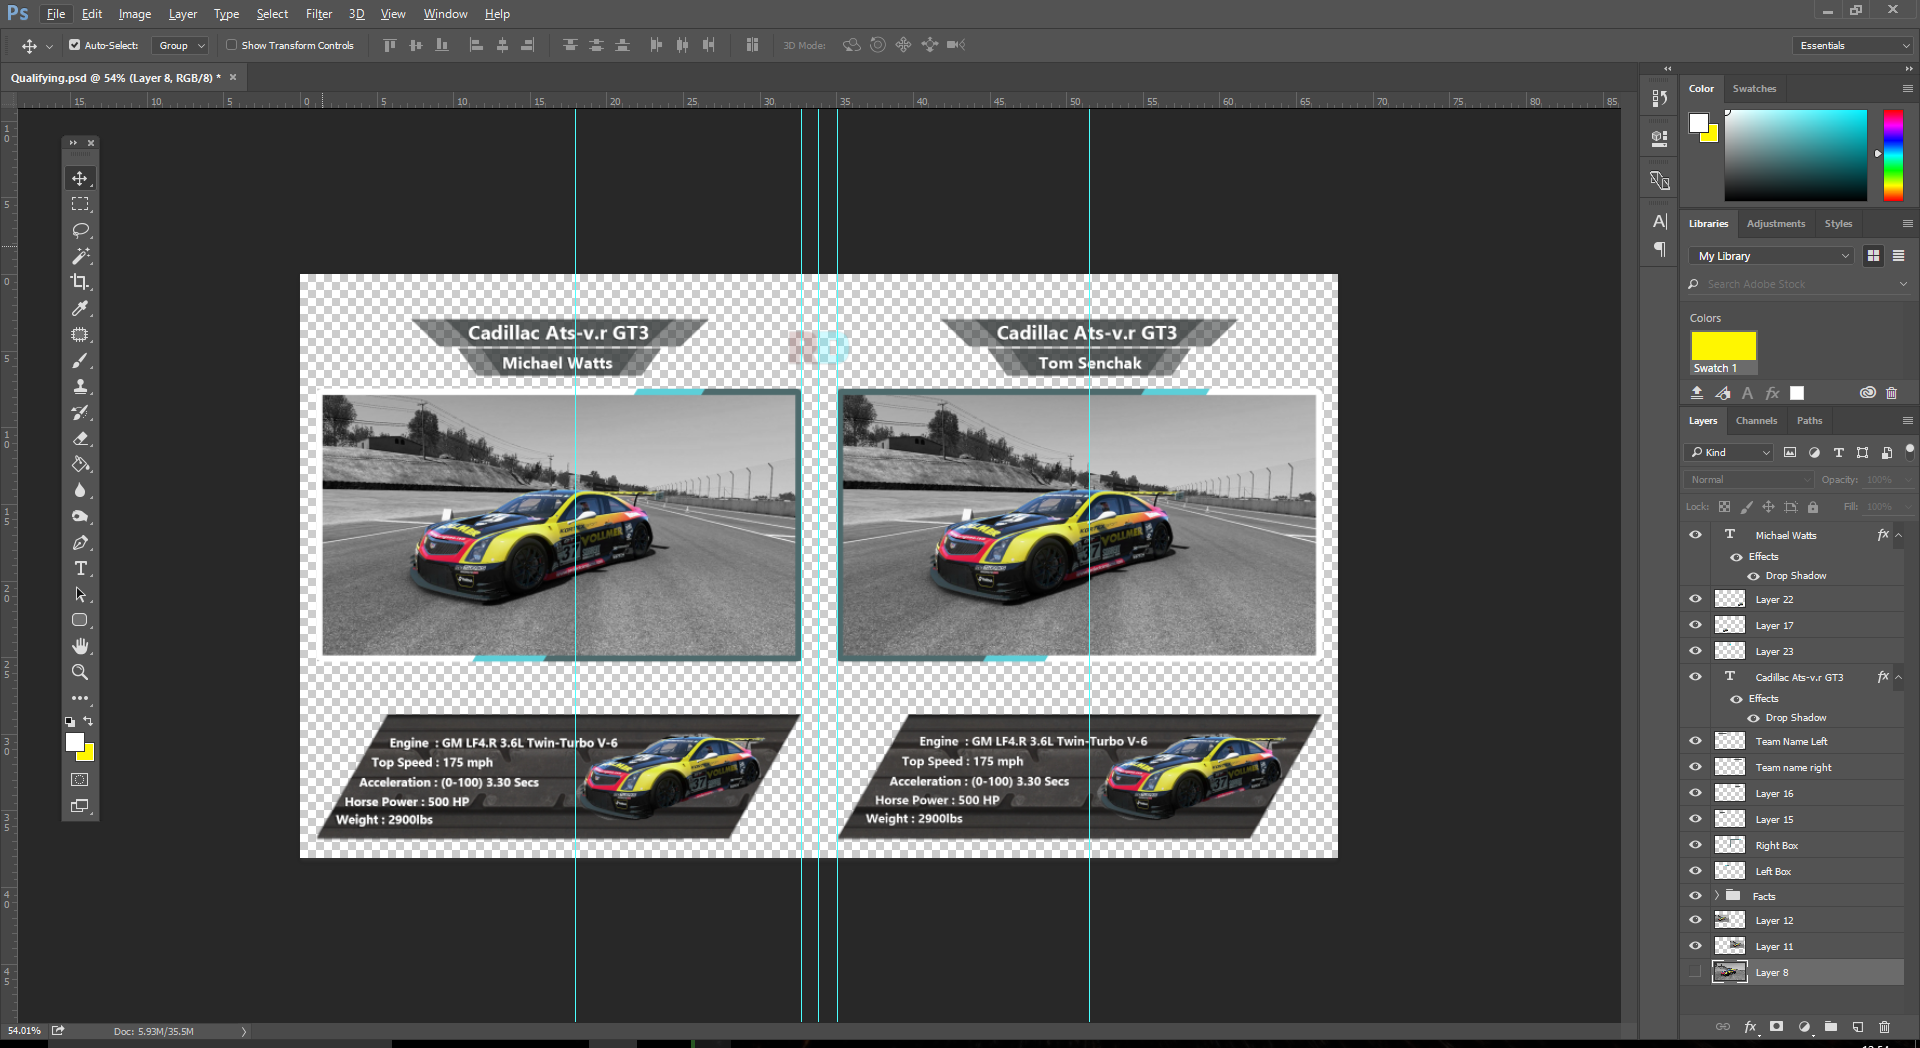The width and height of the screenshot is (1920, 1048).
Task: Select the Eyedropper tool
Action: pyautogui.click(x=80, y=308)
